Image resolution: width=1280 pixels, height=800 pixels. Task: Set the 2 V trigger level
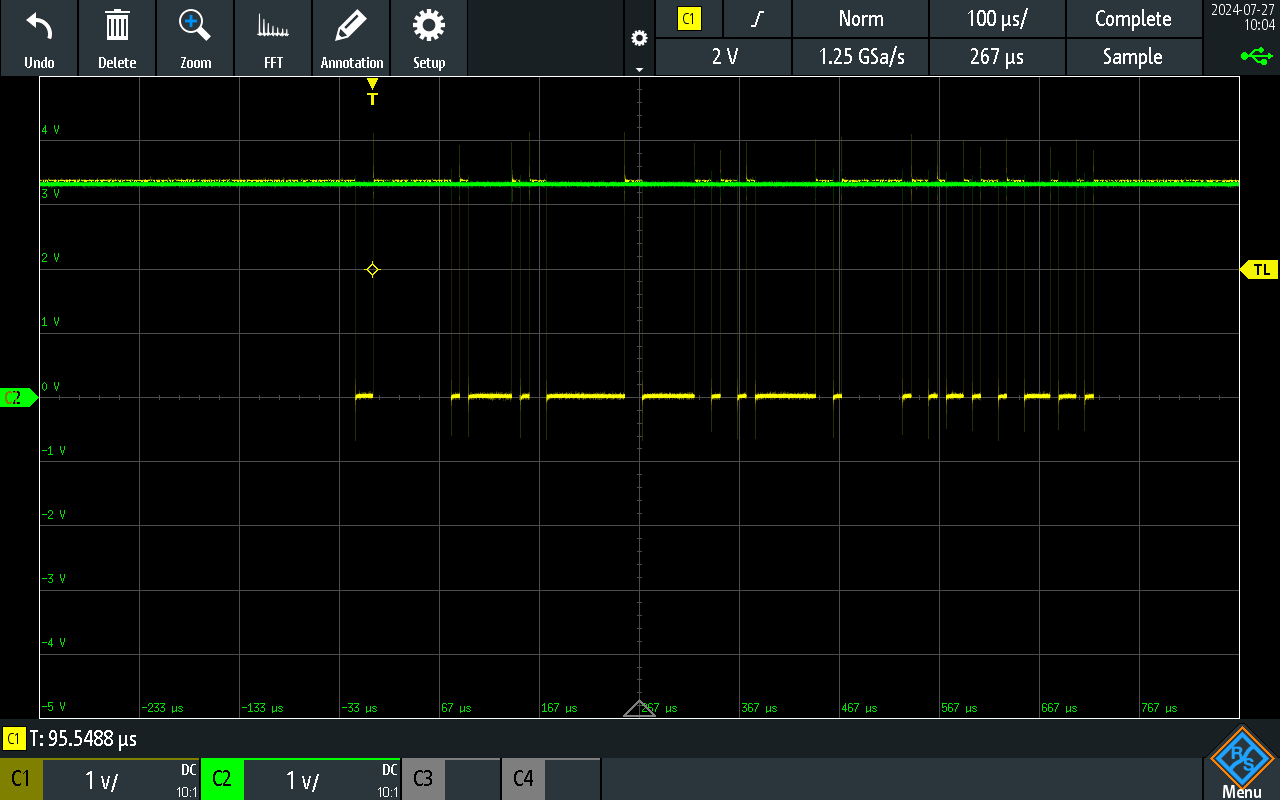(724, 57)
